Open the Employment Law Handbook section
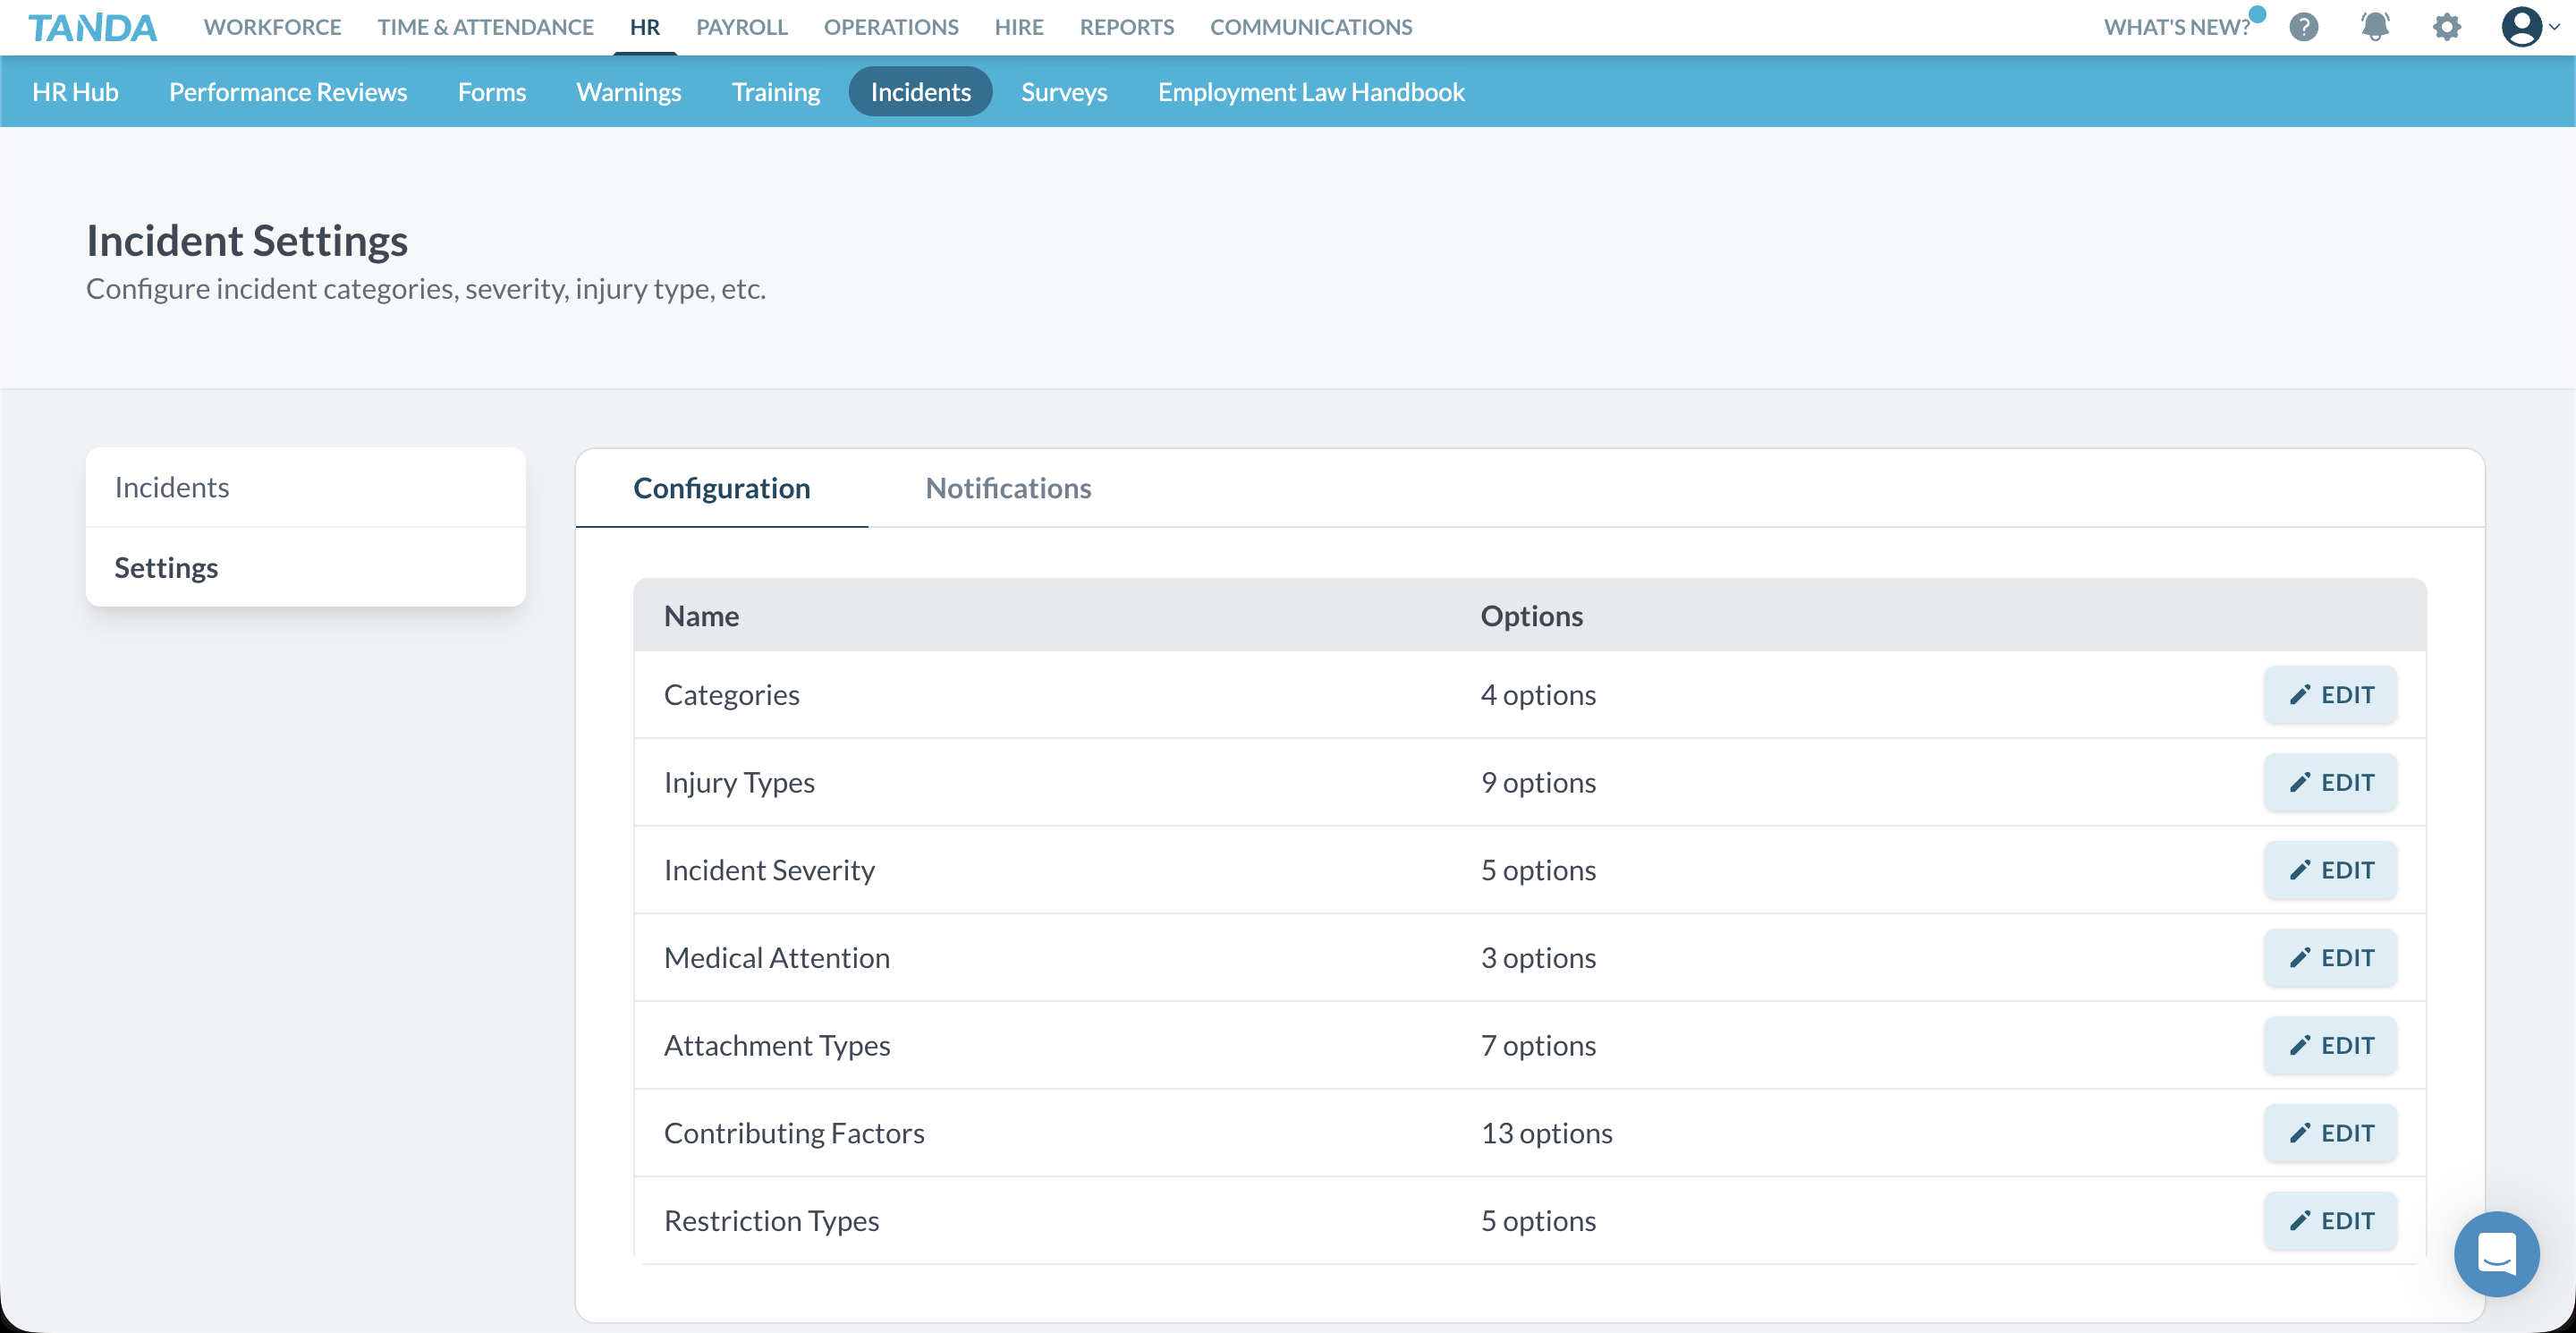 pyautogui.click(x=1311, y=91)
